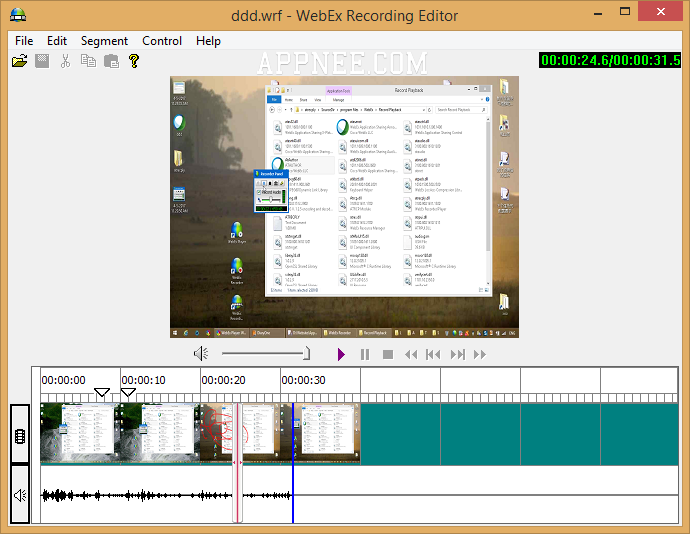The height and width of the screenshot is (534, 690).
Task: Rewind the recording
Action: click(x=411, y=354)
